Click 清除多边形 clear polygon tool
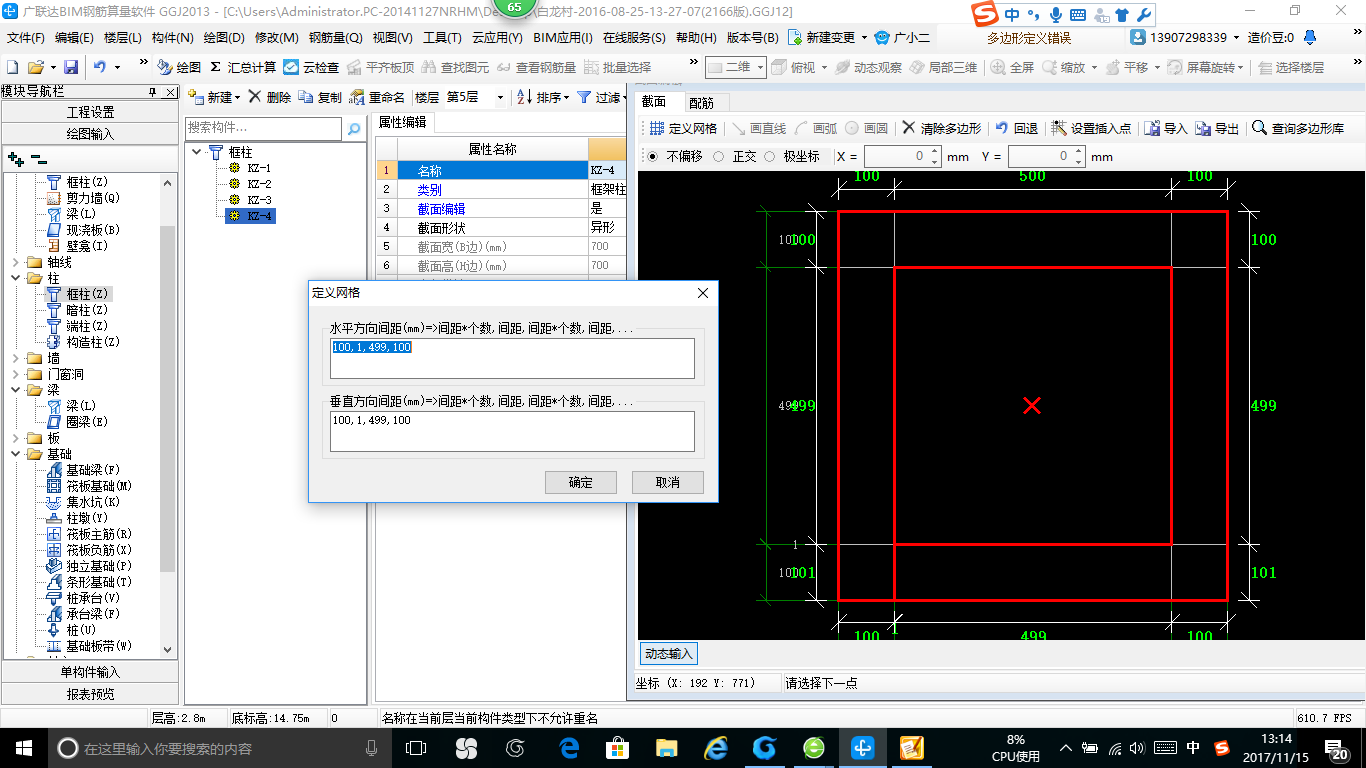The image size is (1366, 768). [941, 128]
